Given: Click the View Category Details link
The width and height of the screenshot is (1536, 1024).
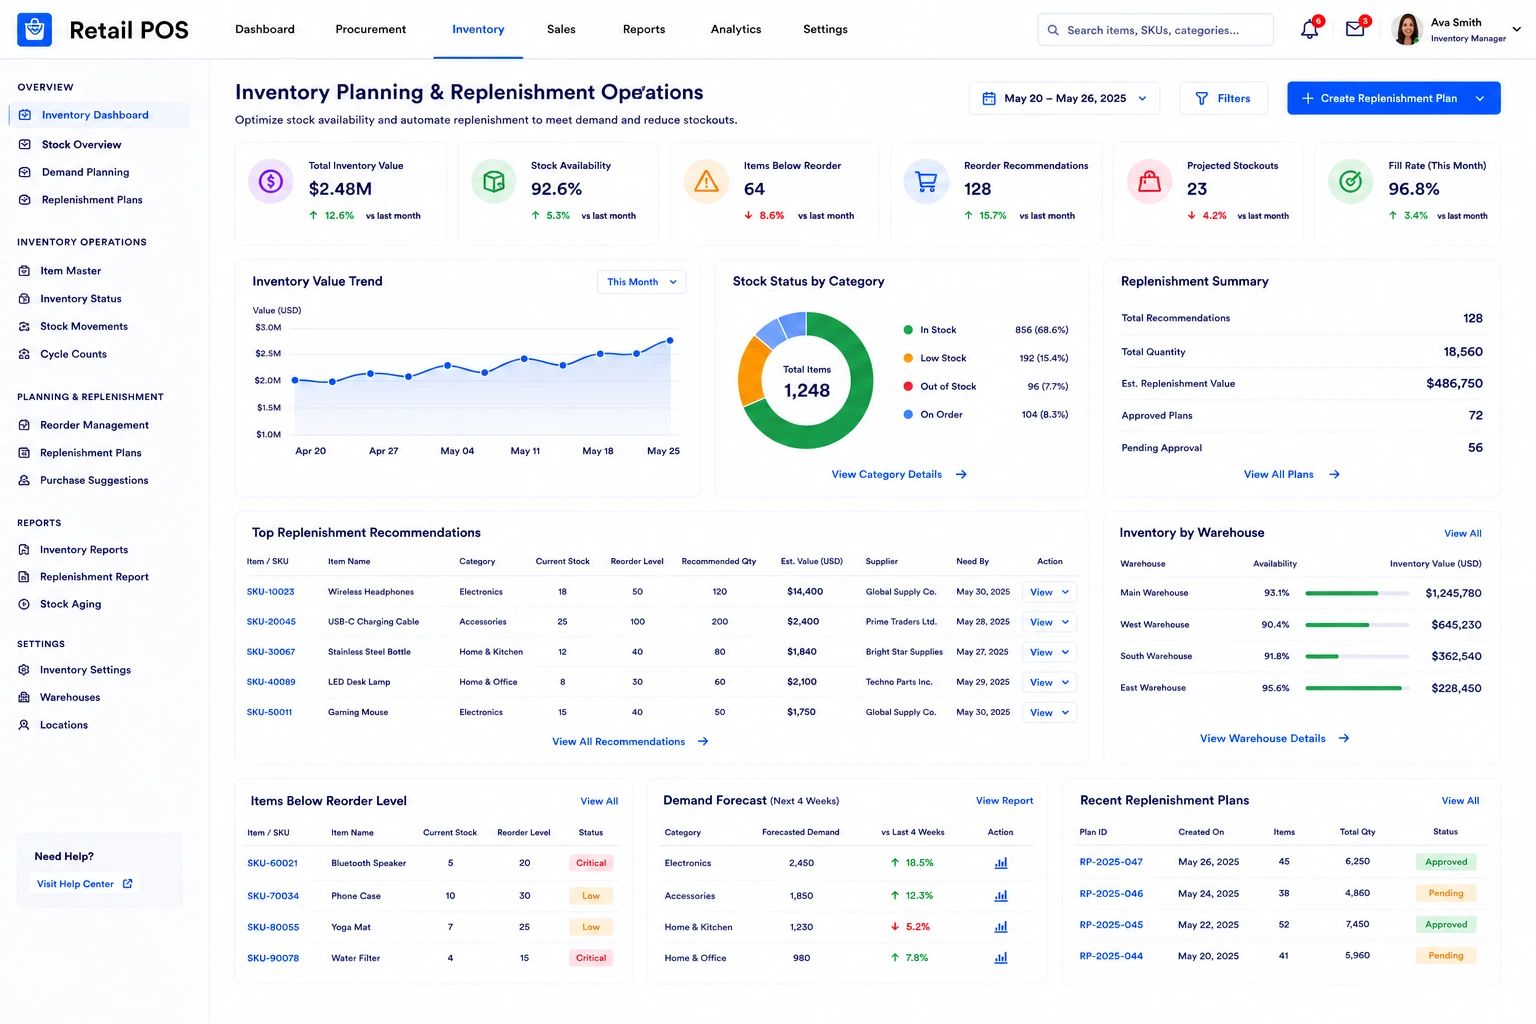Looking at the screenshot, I should pos(899,474).
